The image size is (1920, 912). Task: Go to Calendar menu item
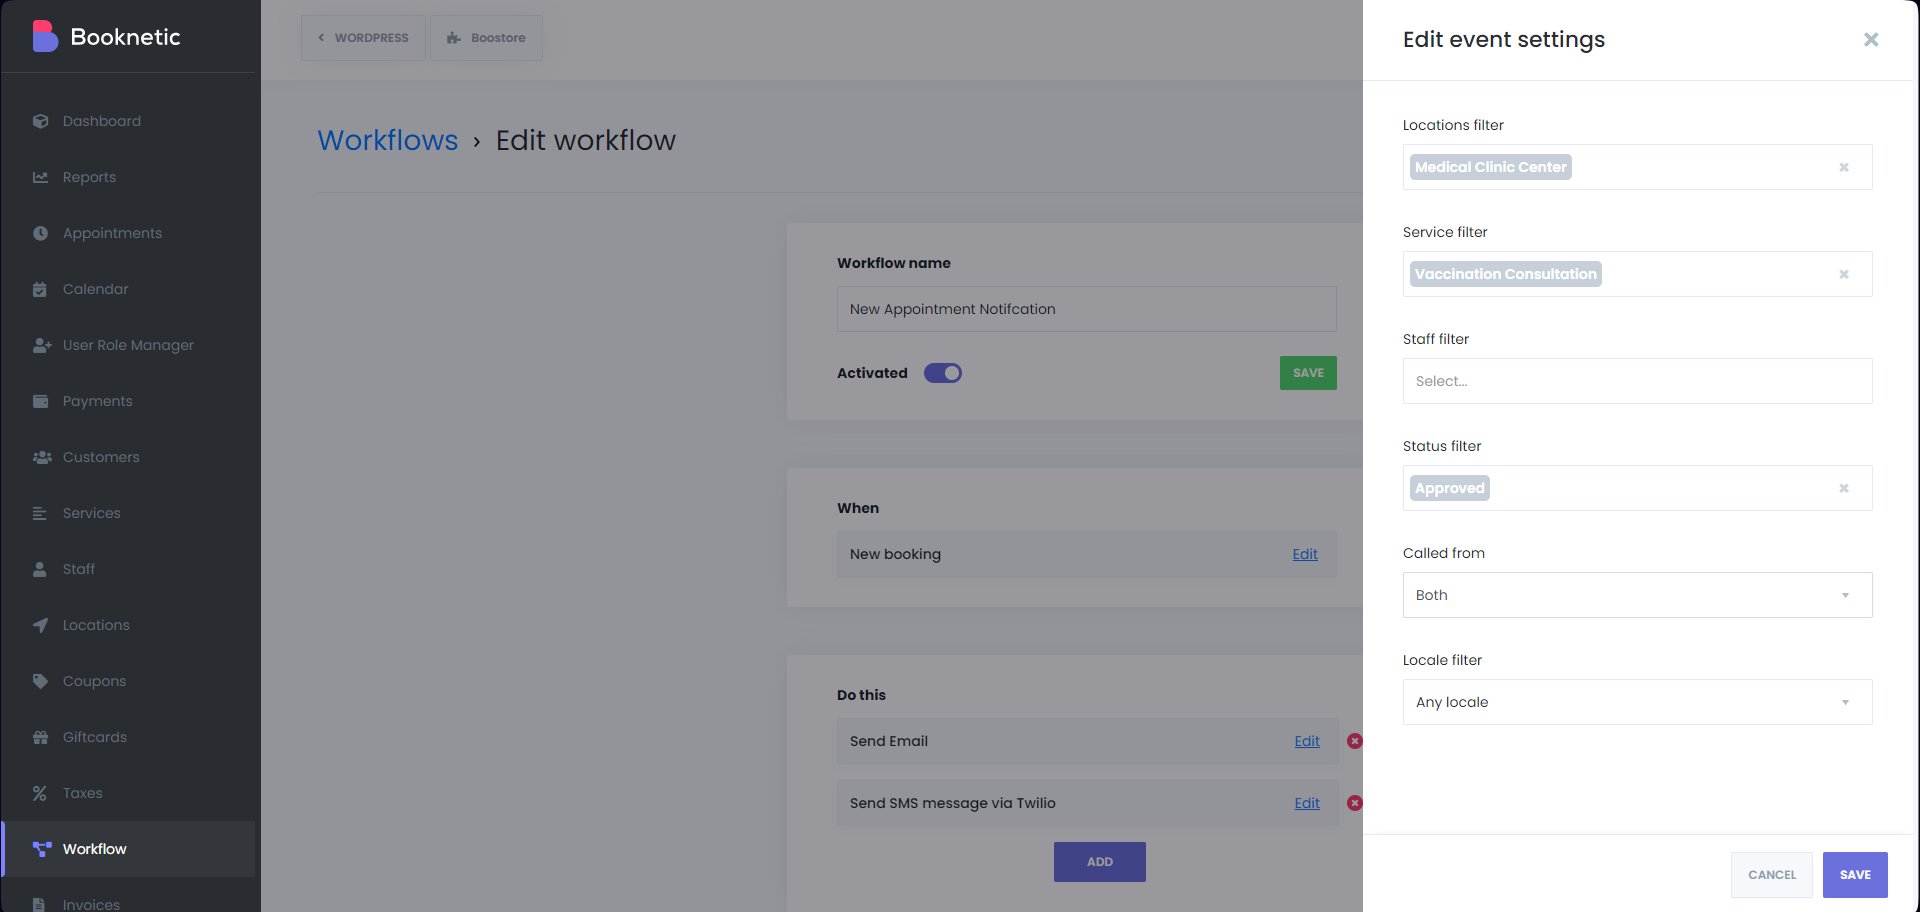128,289
